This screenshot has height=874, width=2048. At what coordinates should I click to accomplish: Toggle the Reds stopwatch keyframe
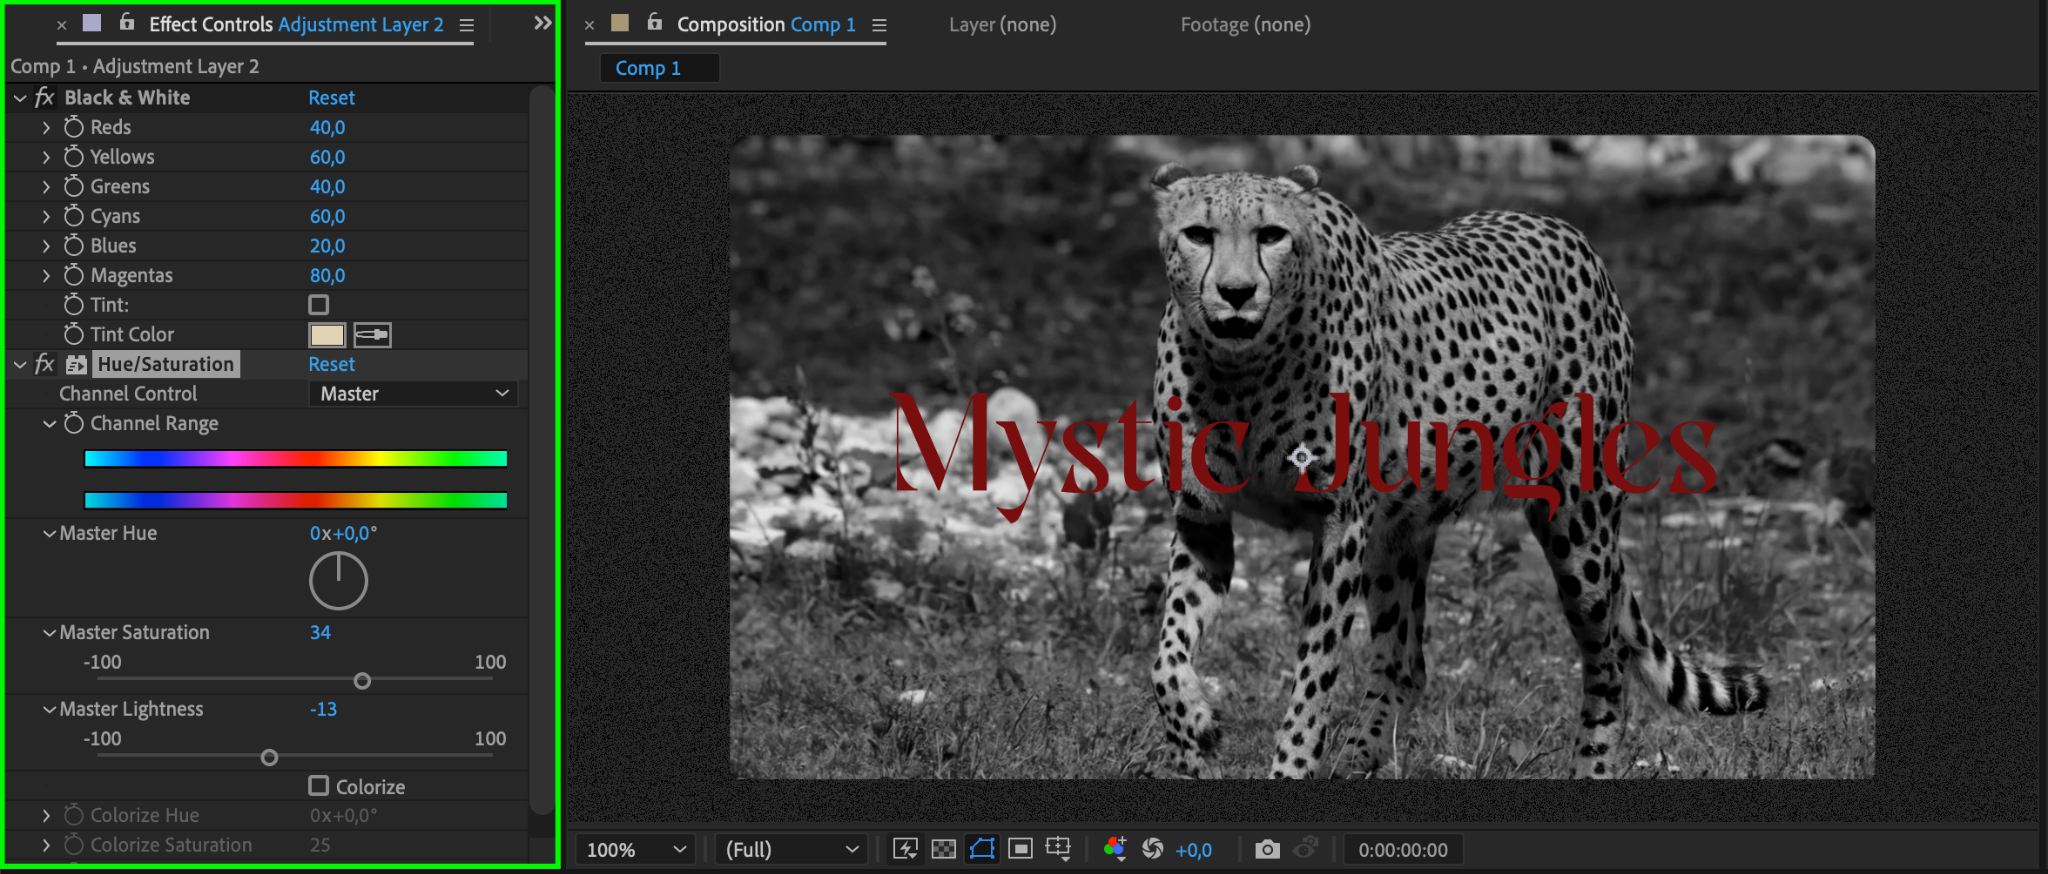point(74,127)
